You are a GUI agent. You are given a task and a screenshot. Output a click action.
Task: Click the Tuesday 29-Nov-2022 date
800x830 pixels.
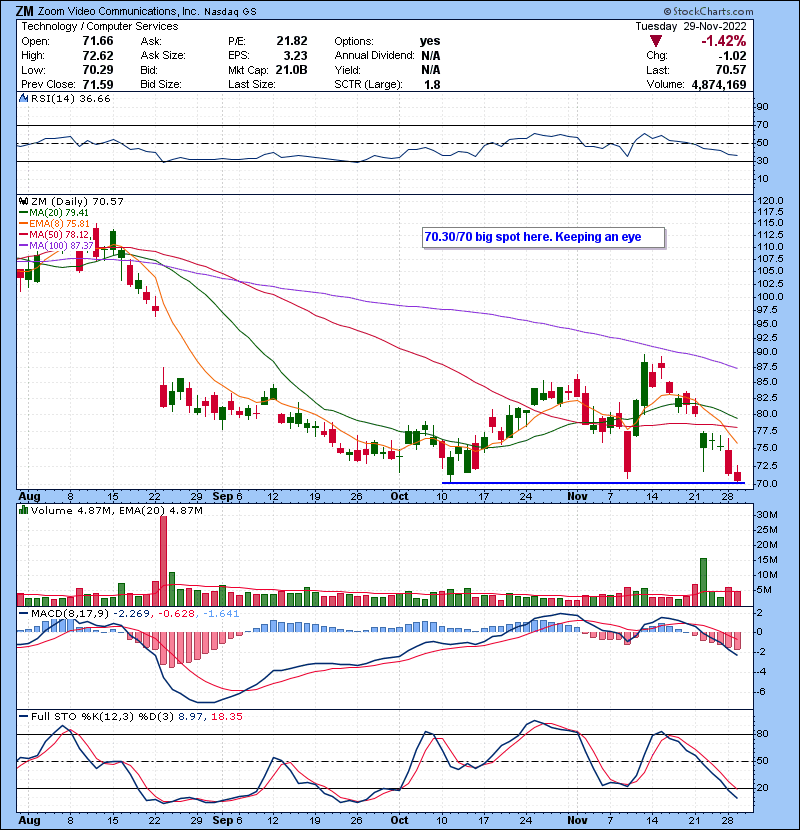[691, 26]
